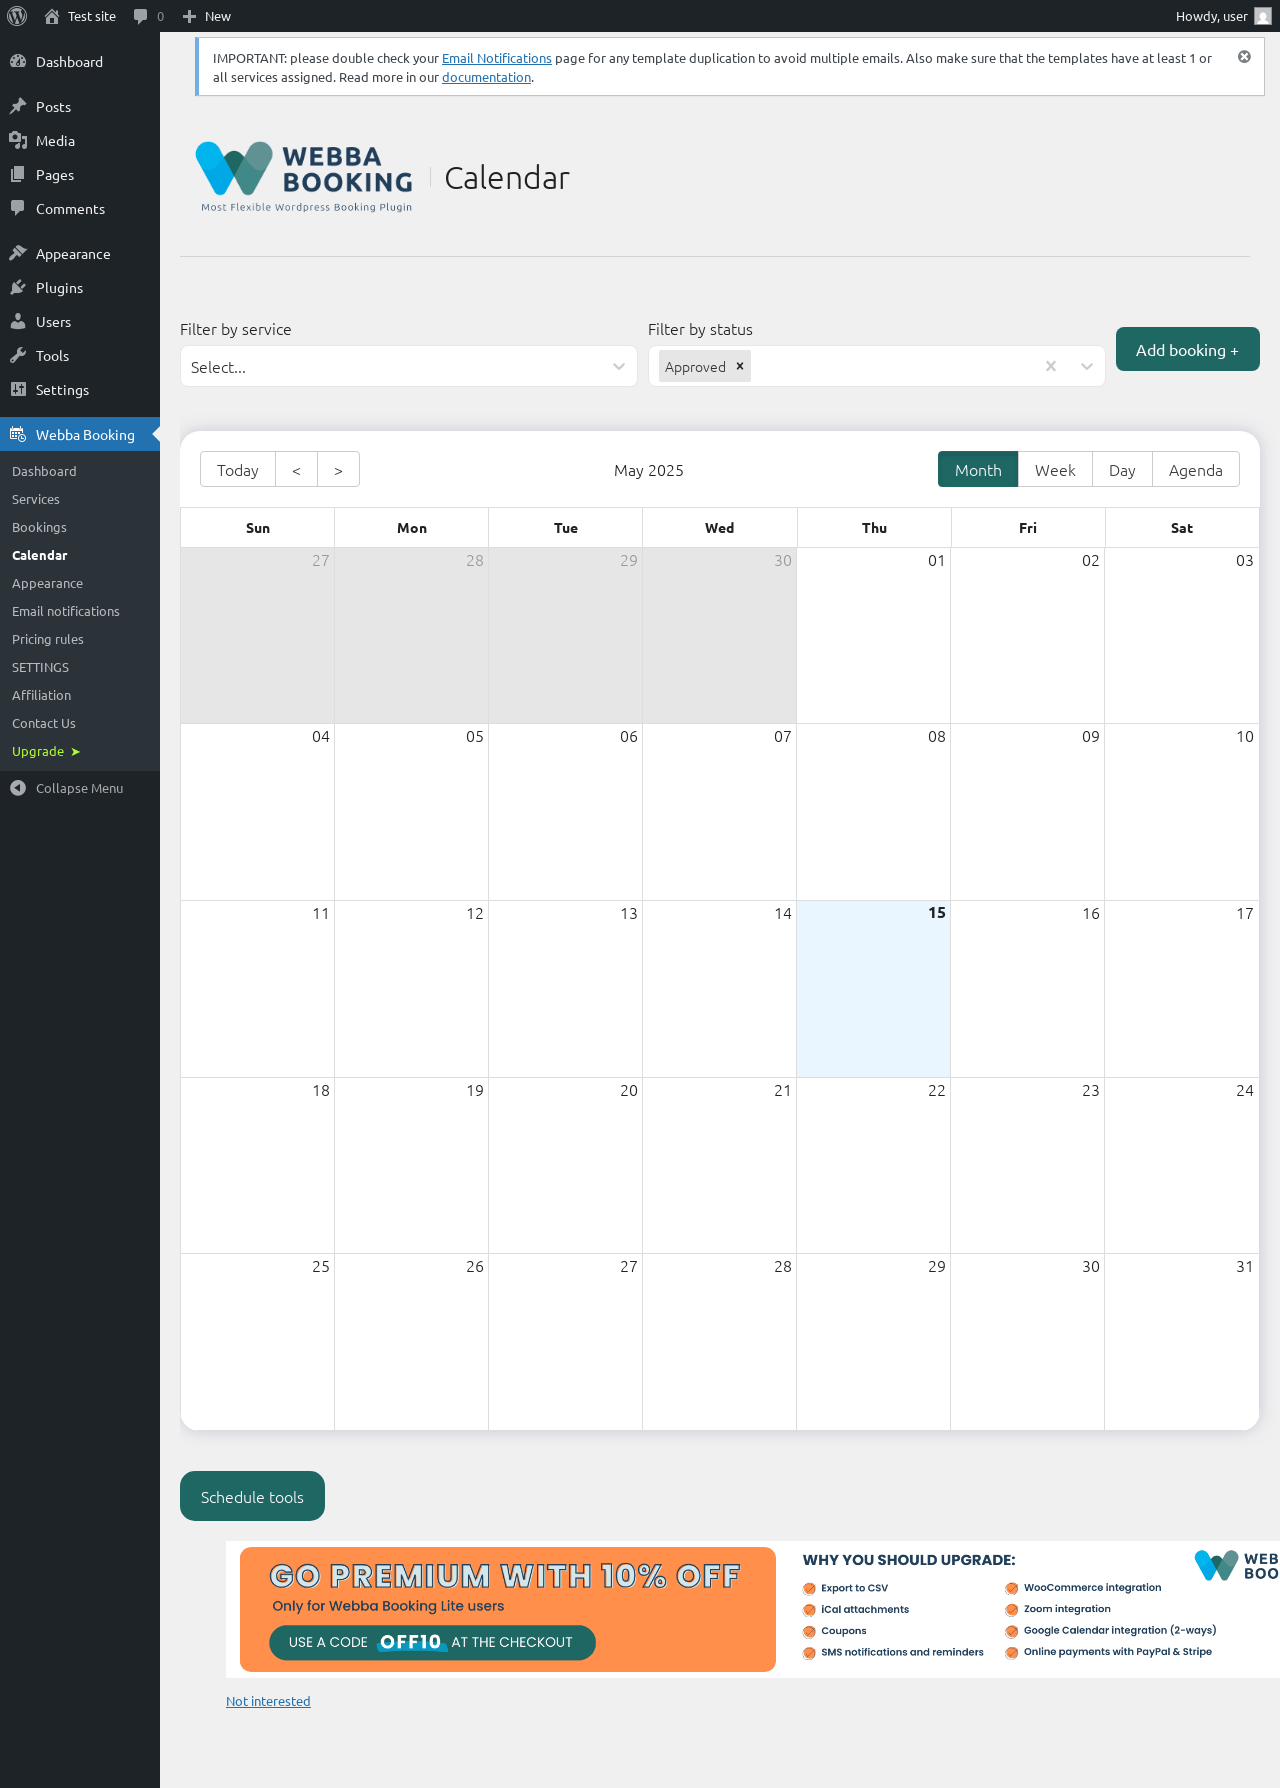Open the user avatar at top right

(1263, 16)
